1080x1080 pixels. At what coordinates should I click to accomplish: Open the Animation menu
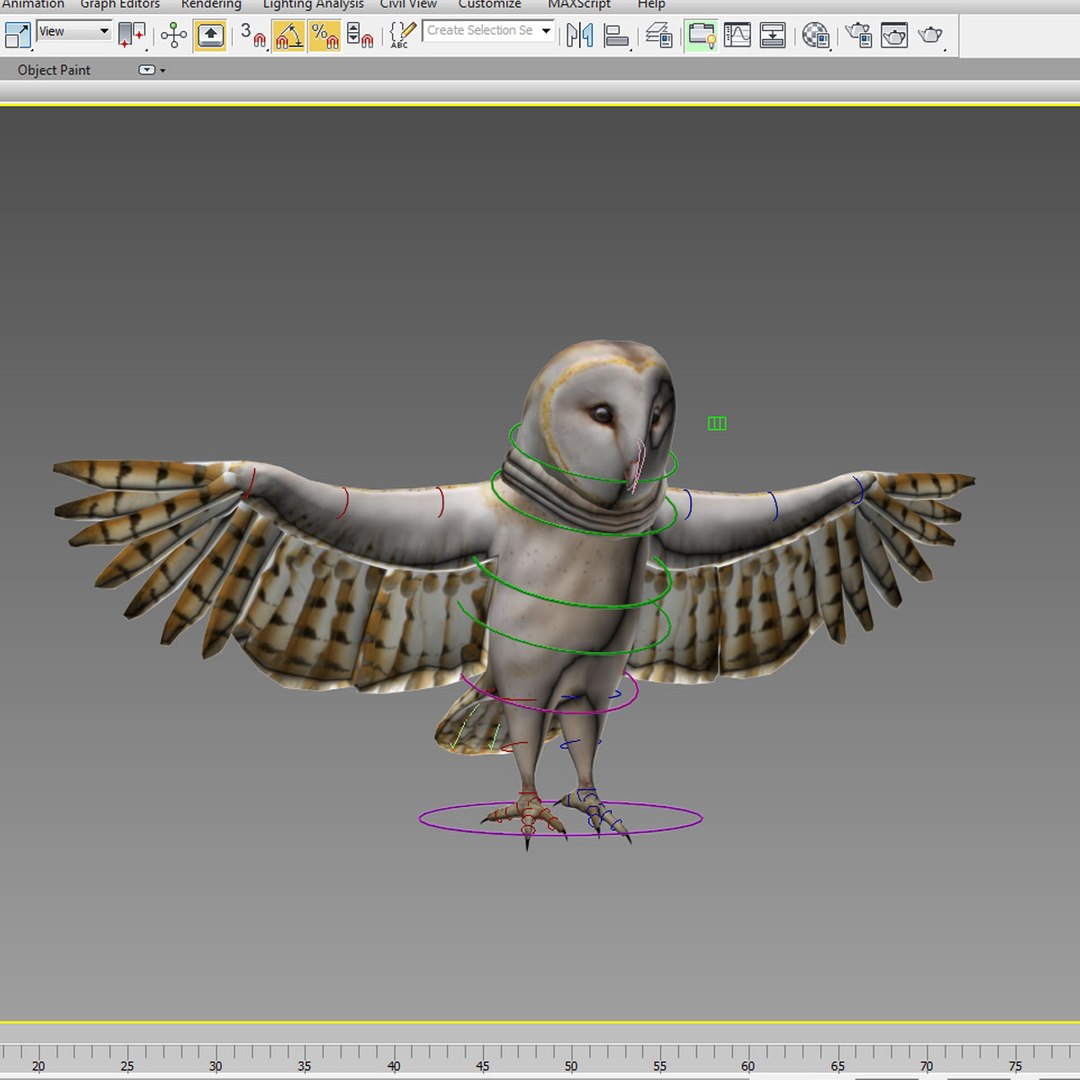(32, 5)
